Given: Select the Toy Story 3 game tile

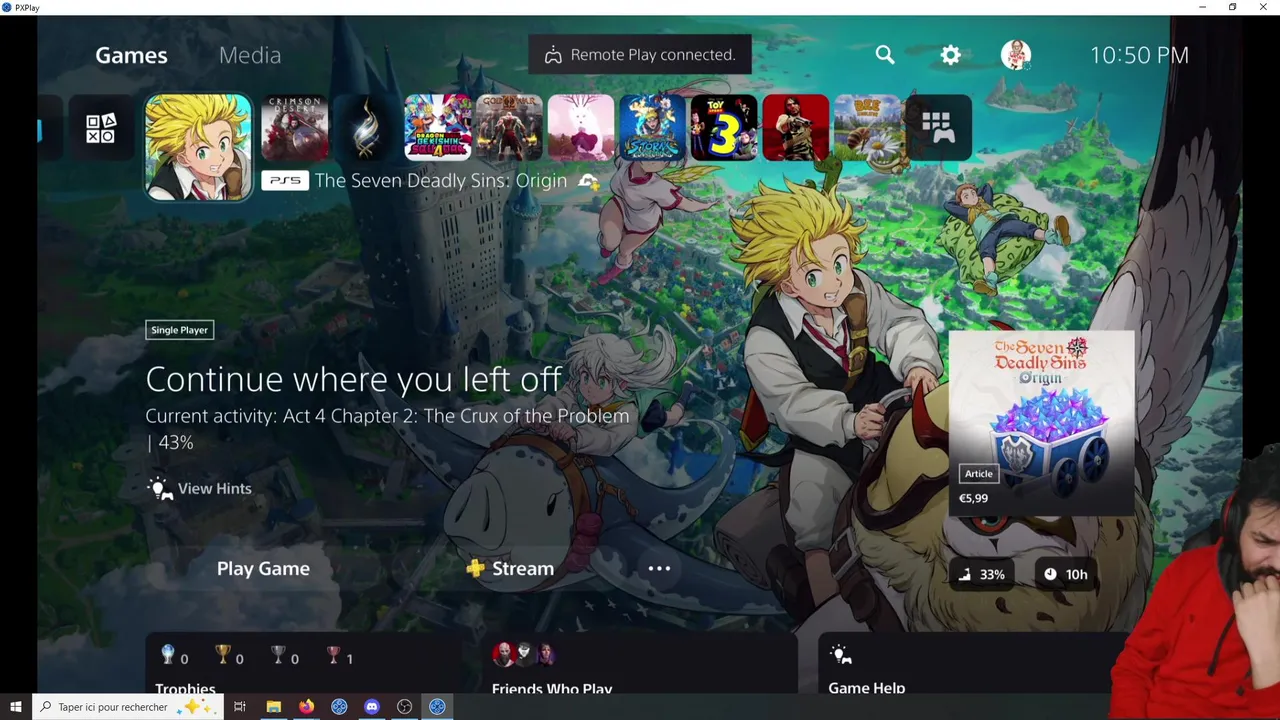Looking at the screenshot, I should (x=724, y=128).
